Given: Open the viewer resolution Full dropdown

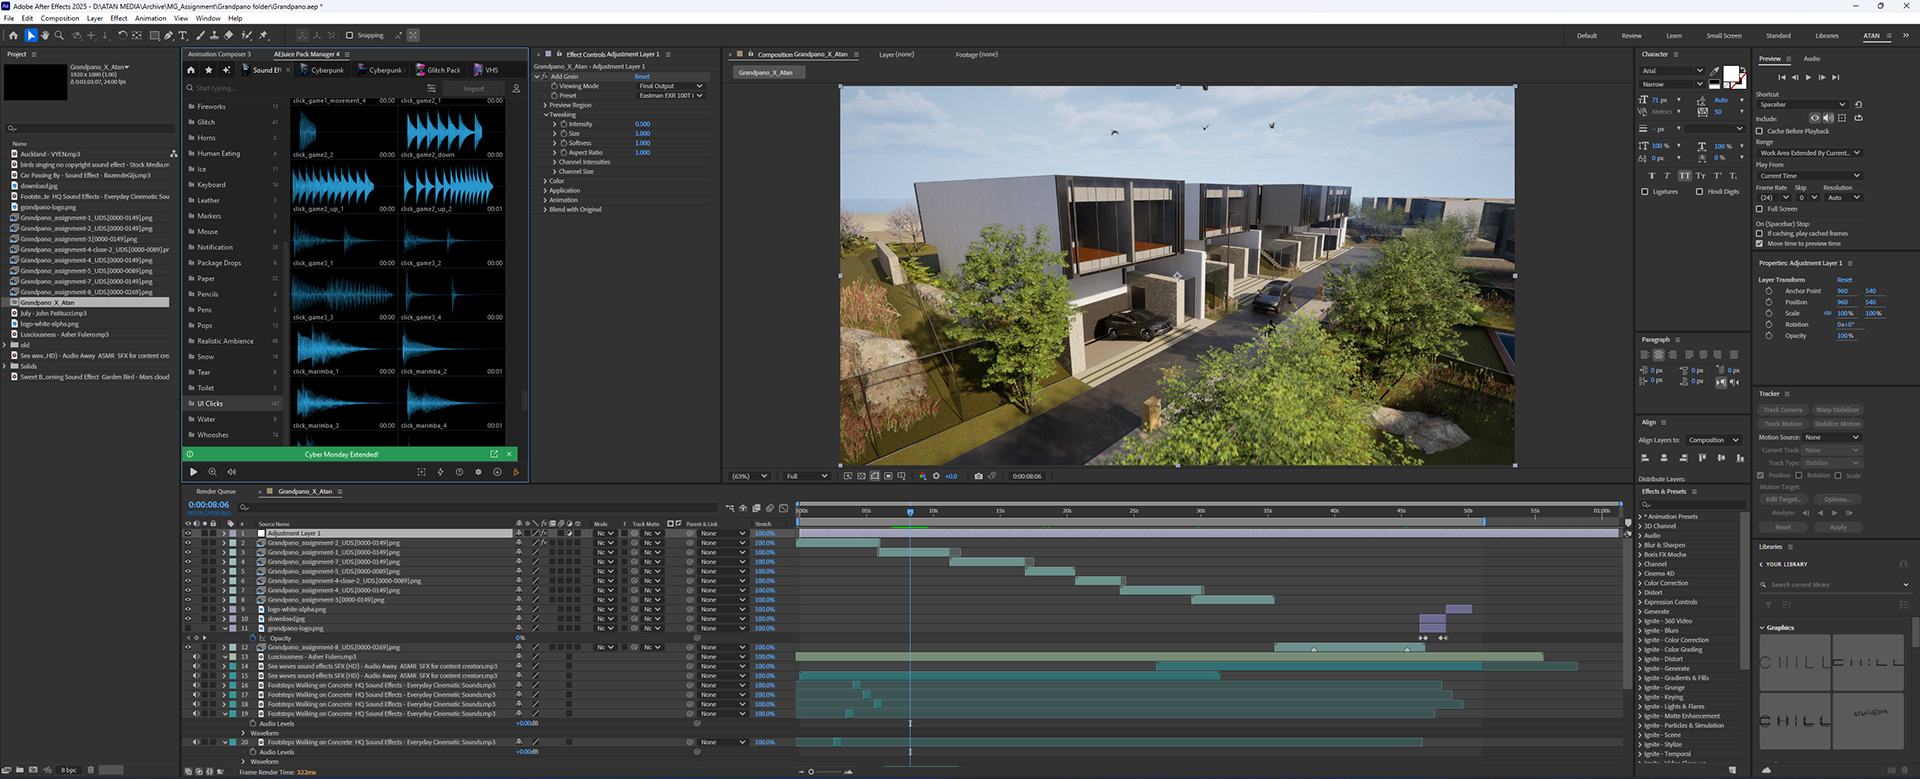Looking at the screenshot, I should click(x=806, y=476).
